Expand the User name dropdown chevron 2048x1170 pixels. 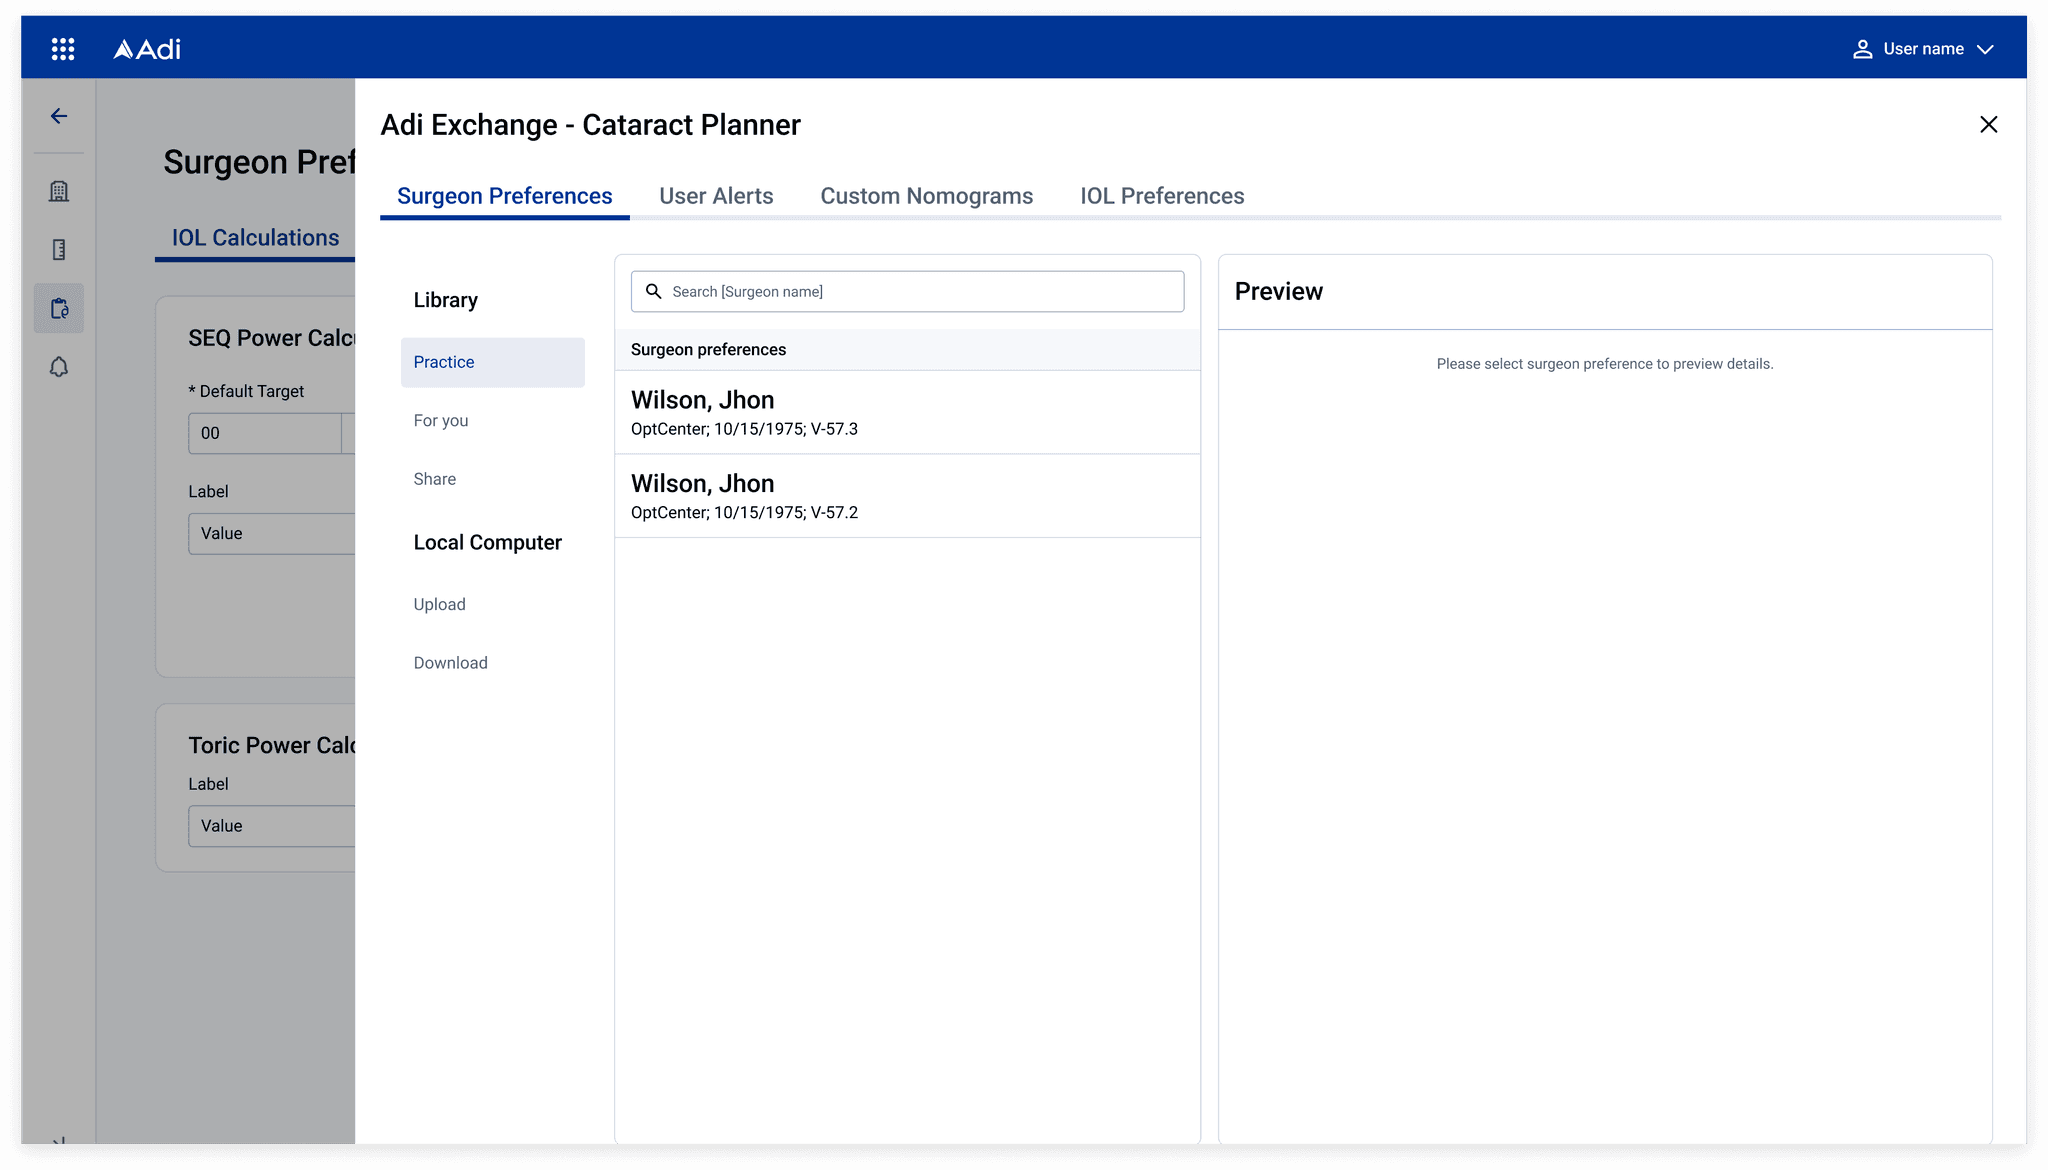1986,49
